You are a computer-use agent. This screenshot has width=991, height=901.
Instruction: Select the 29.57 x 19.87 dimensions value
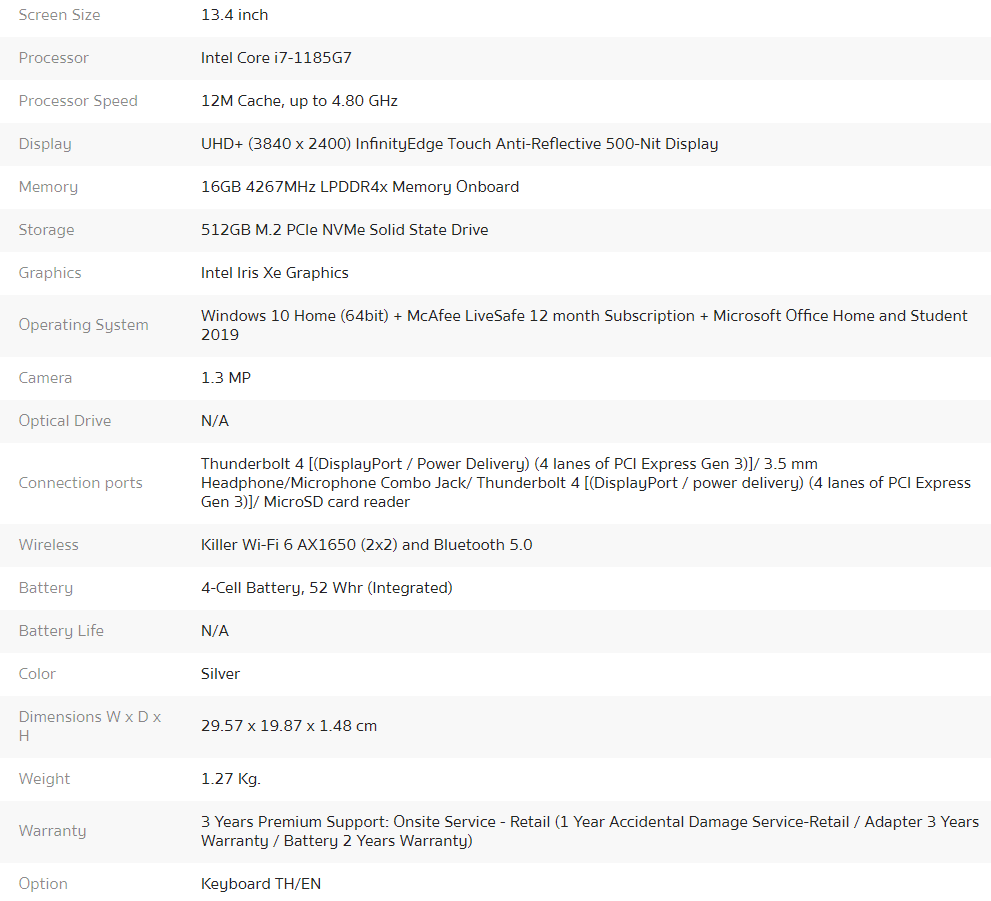pos(289,726)
